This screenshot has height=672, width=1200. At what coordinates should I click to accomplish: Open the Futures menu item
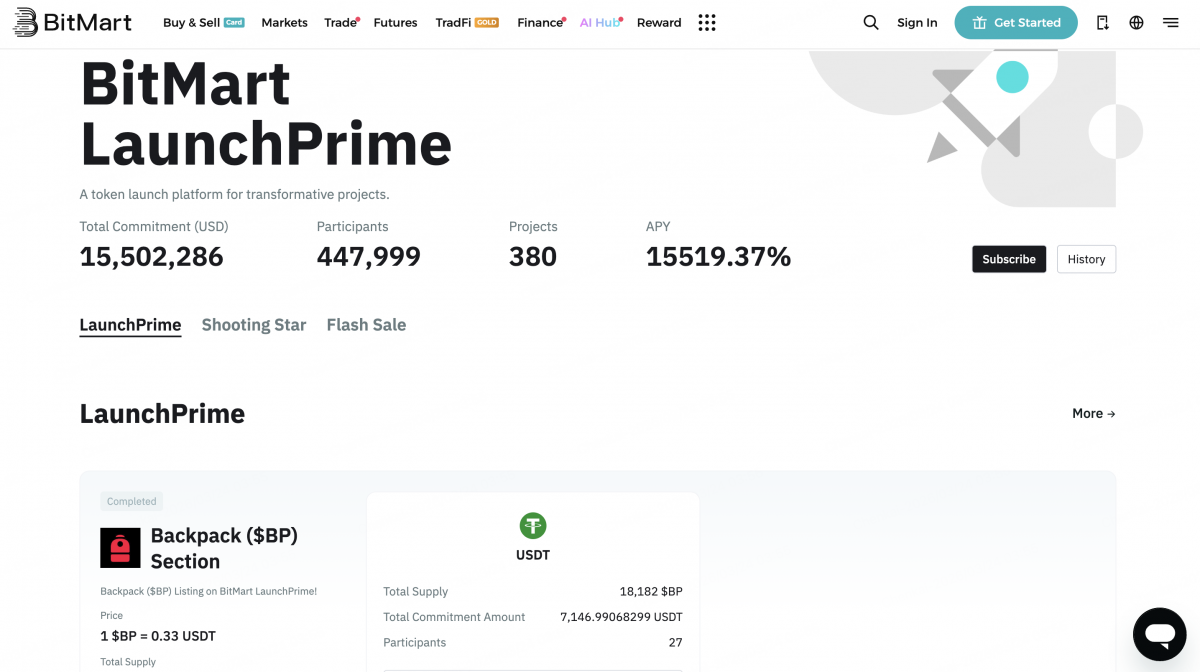pos(395,21)
